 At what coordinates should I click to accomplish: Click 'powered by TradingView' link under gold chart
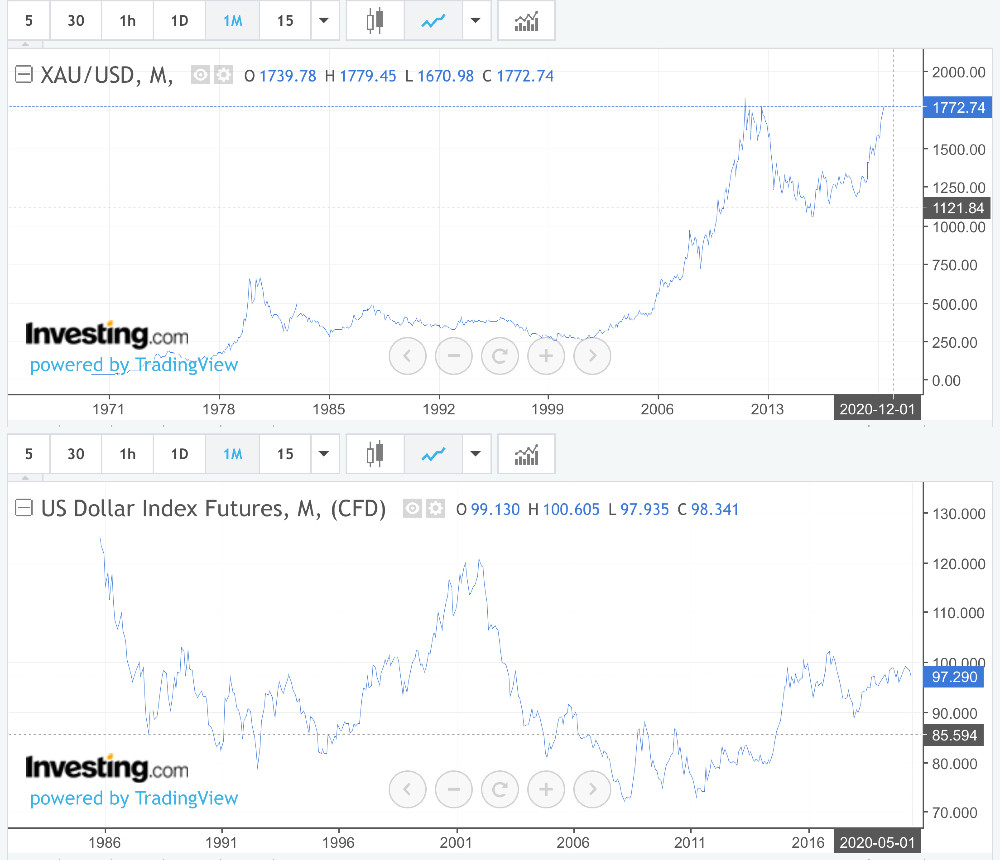coord(134,365)
